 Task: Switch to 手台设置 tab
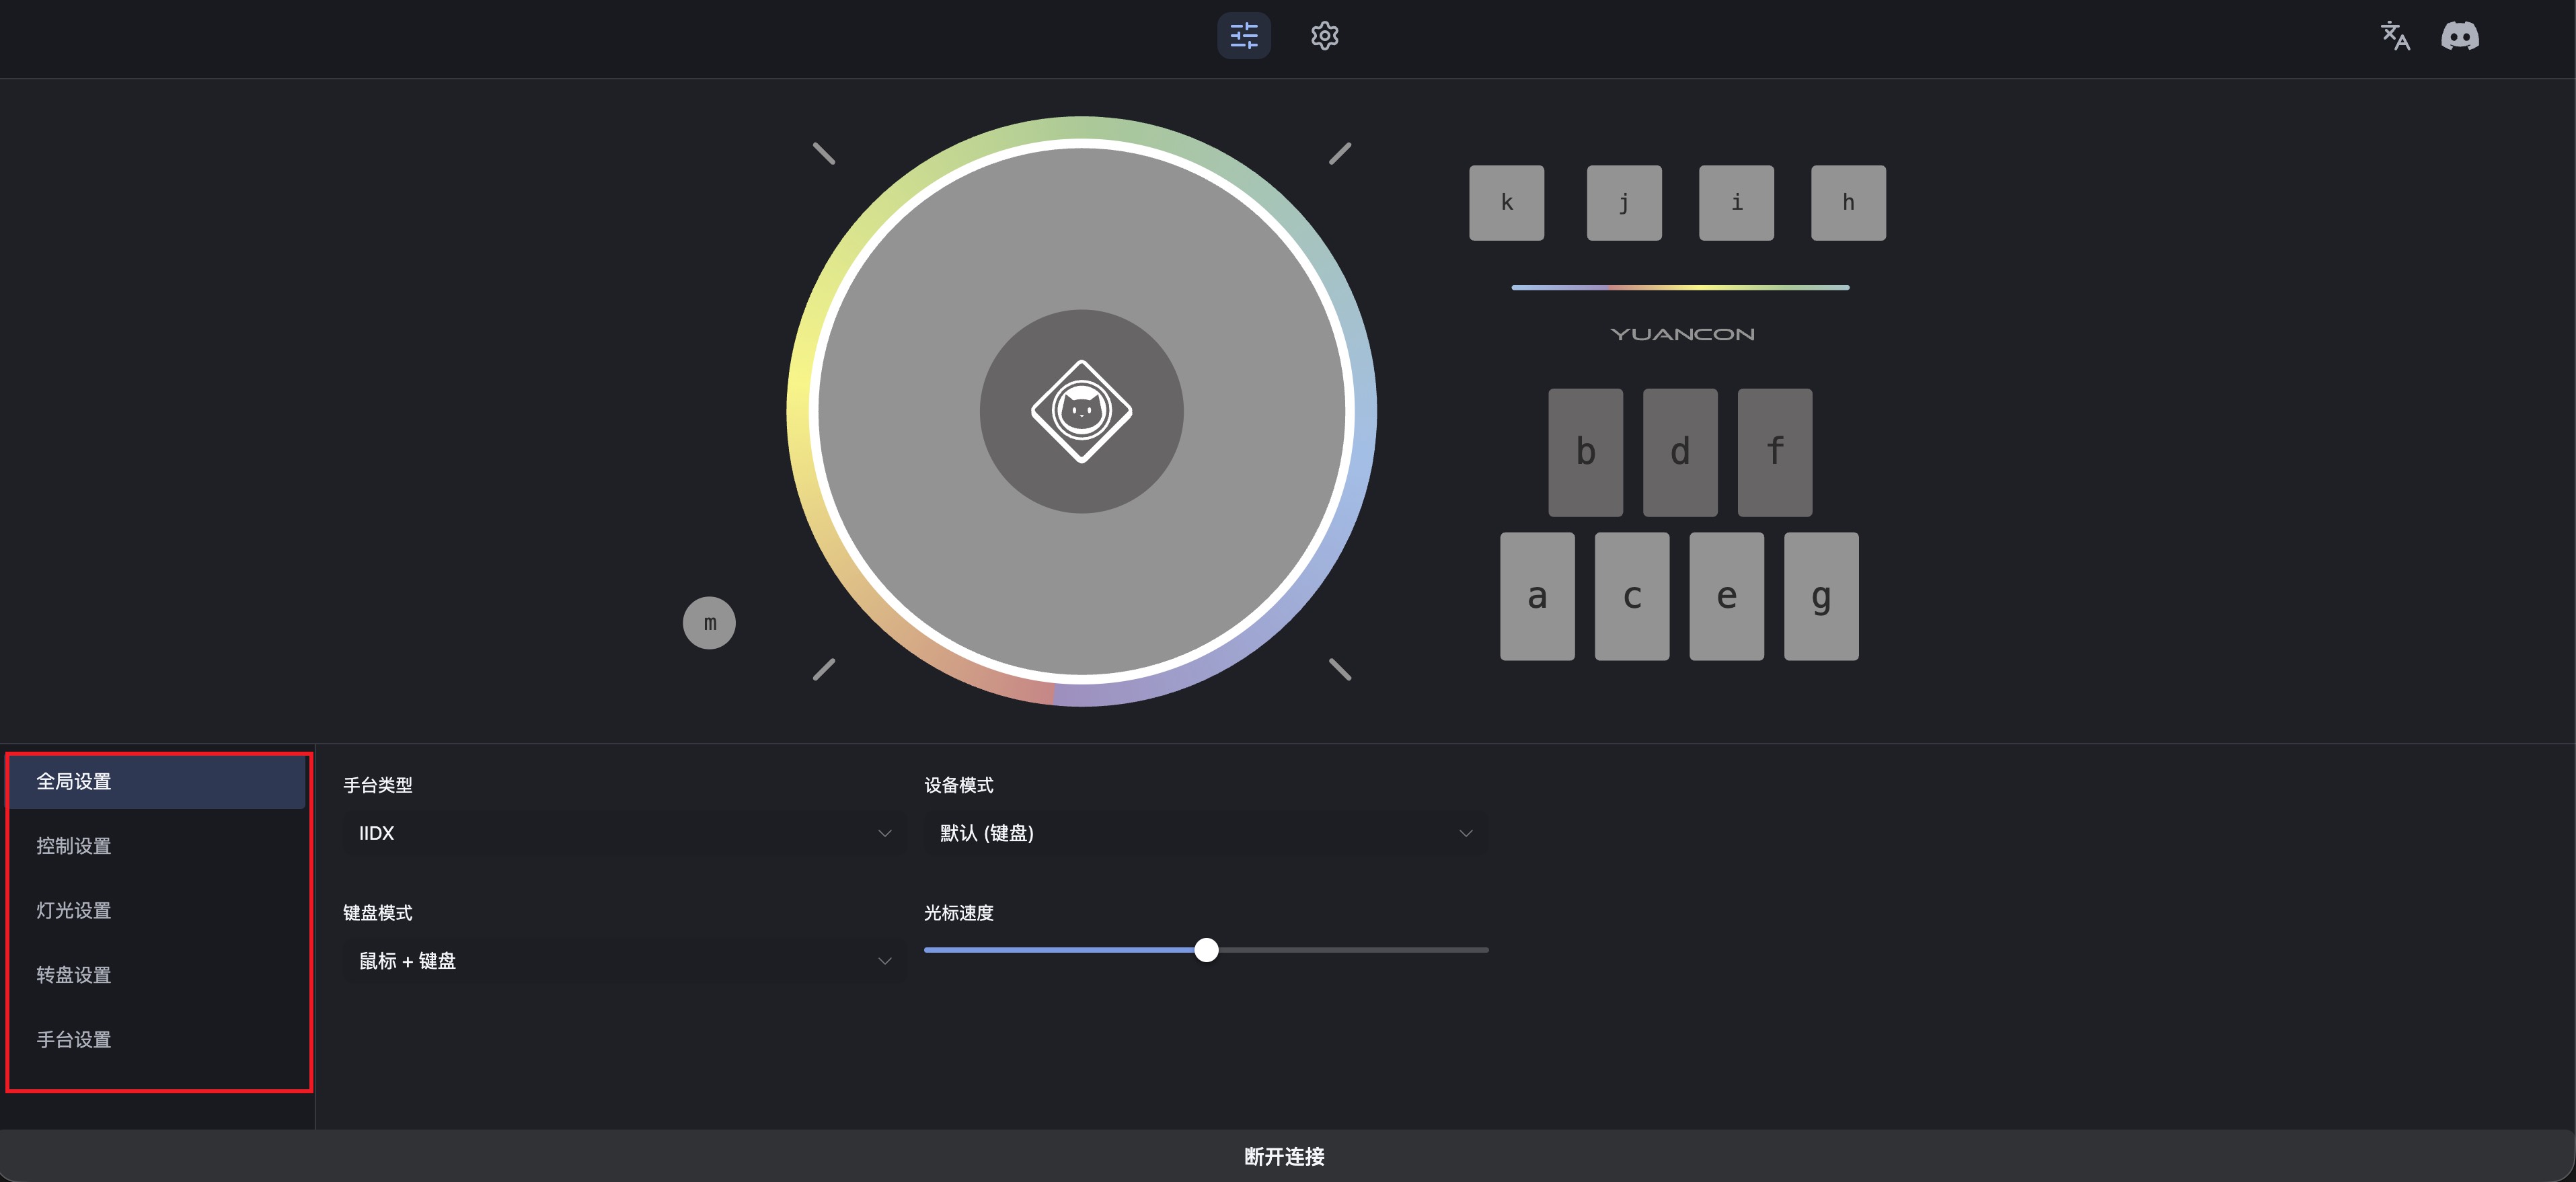pos(157,1040)
